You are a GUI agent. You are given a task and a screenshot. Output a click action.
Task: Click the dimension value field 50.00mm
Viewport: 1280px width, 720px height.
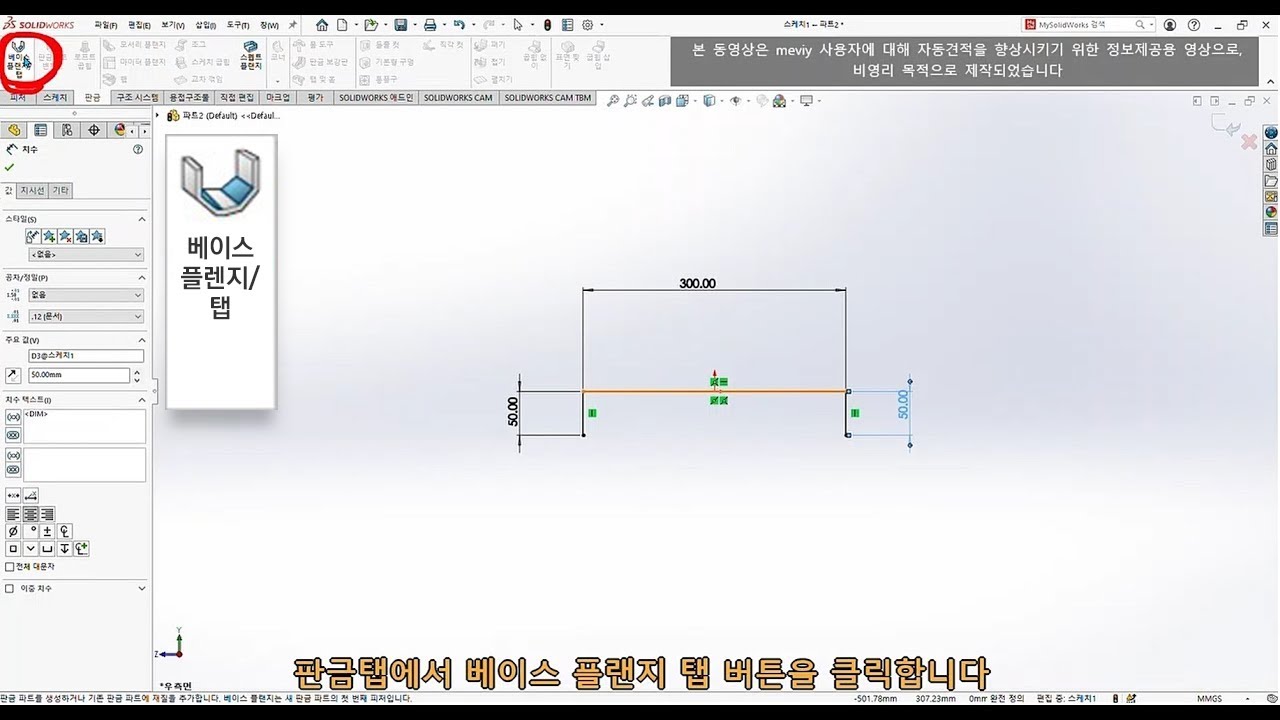[79, 375]
